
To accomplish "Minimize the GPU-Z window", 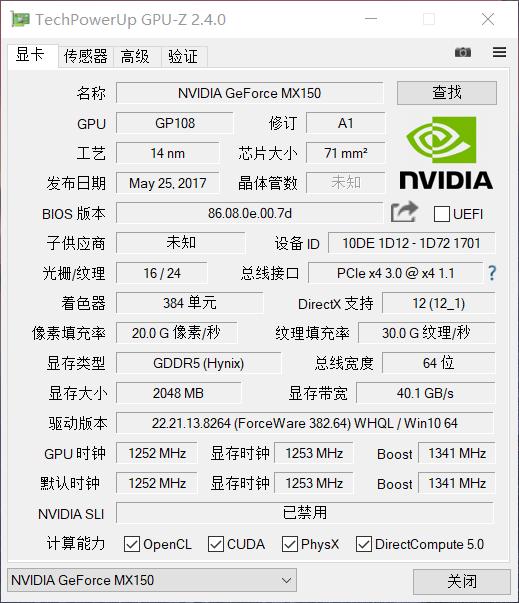I will (x=371, y=19).
